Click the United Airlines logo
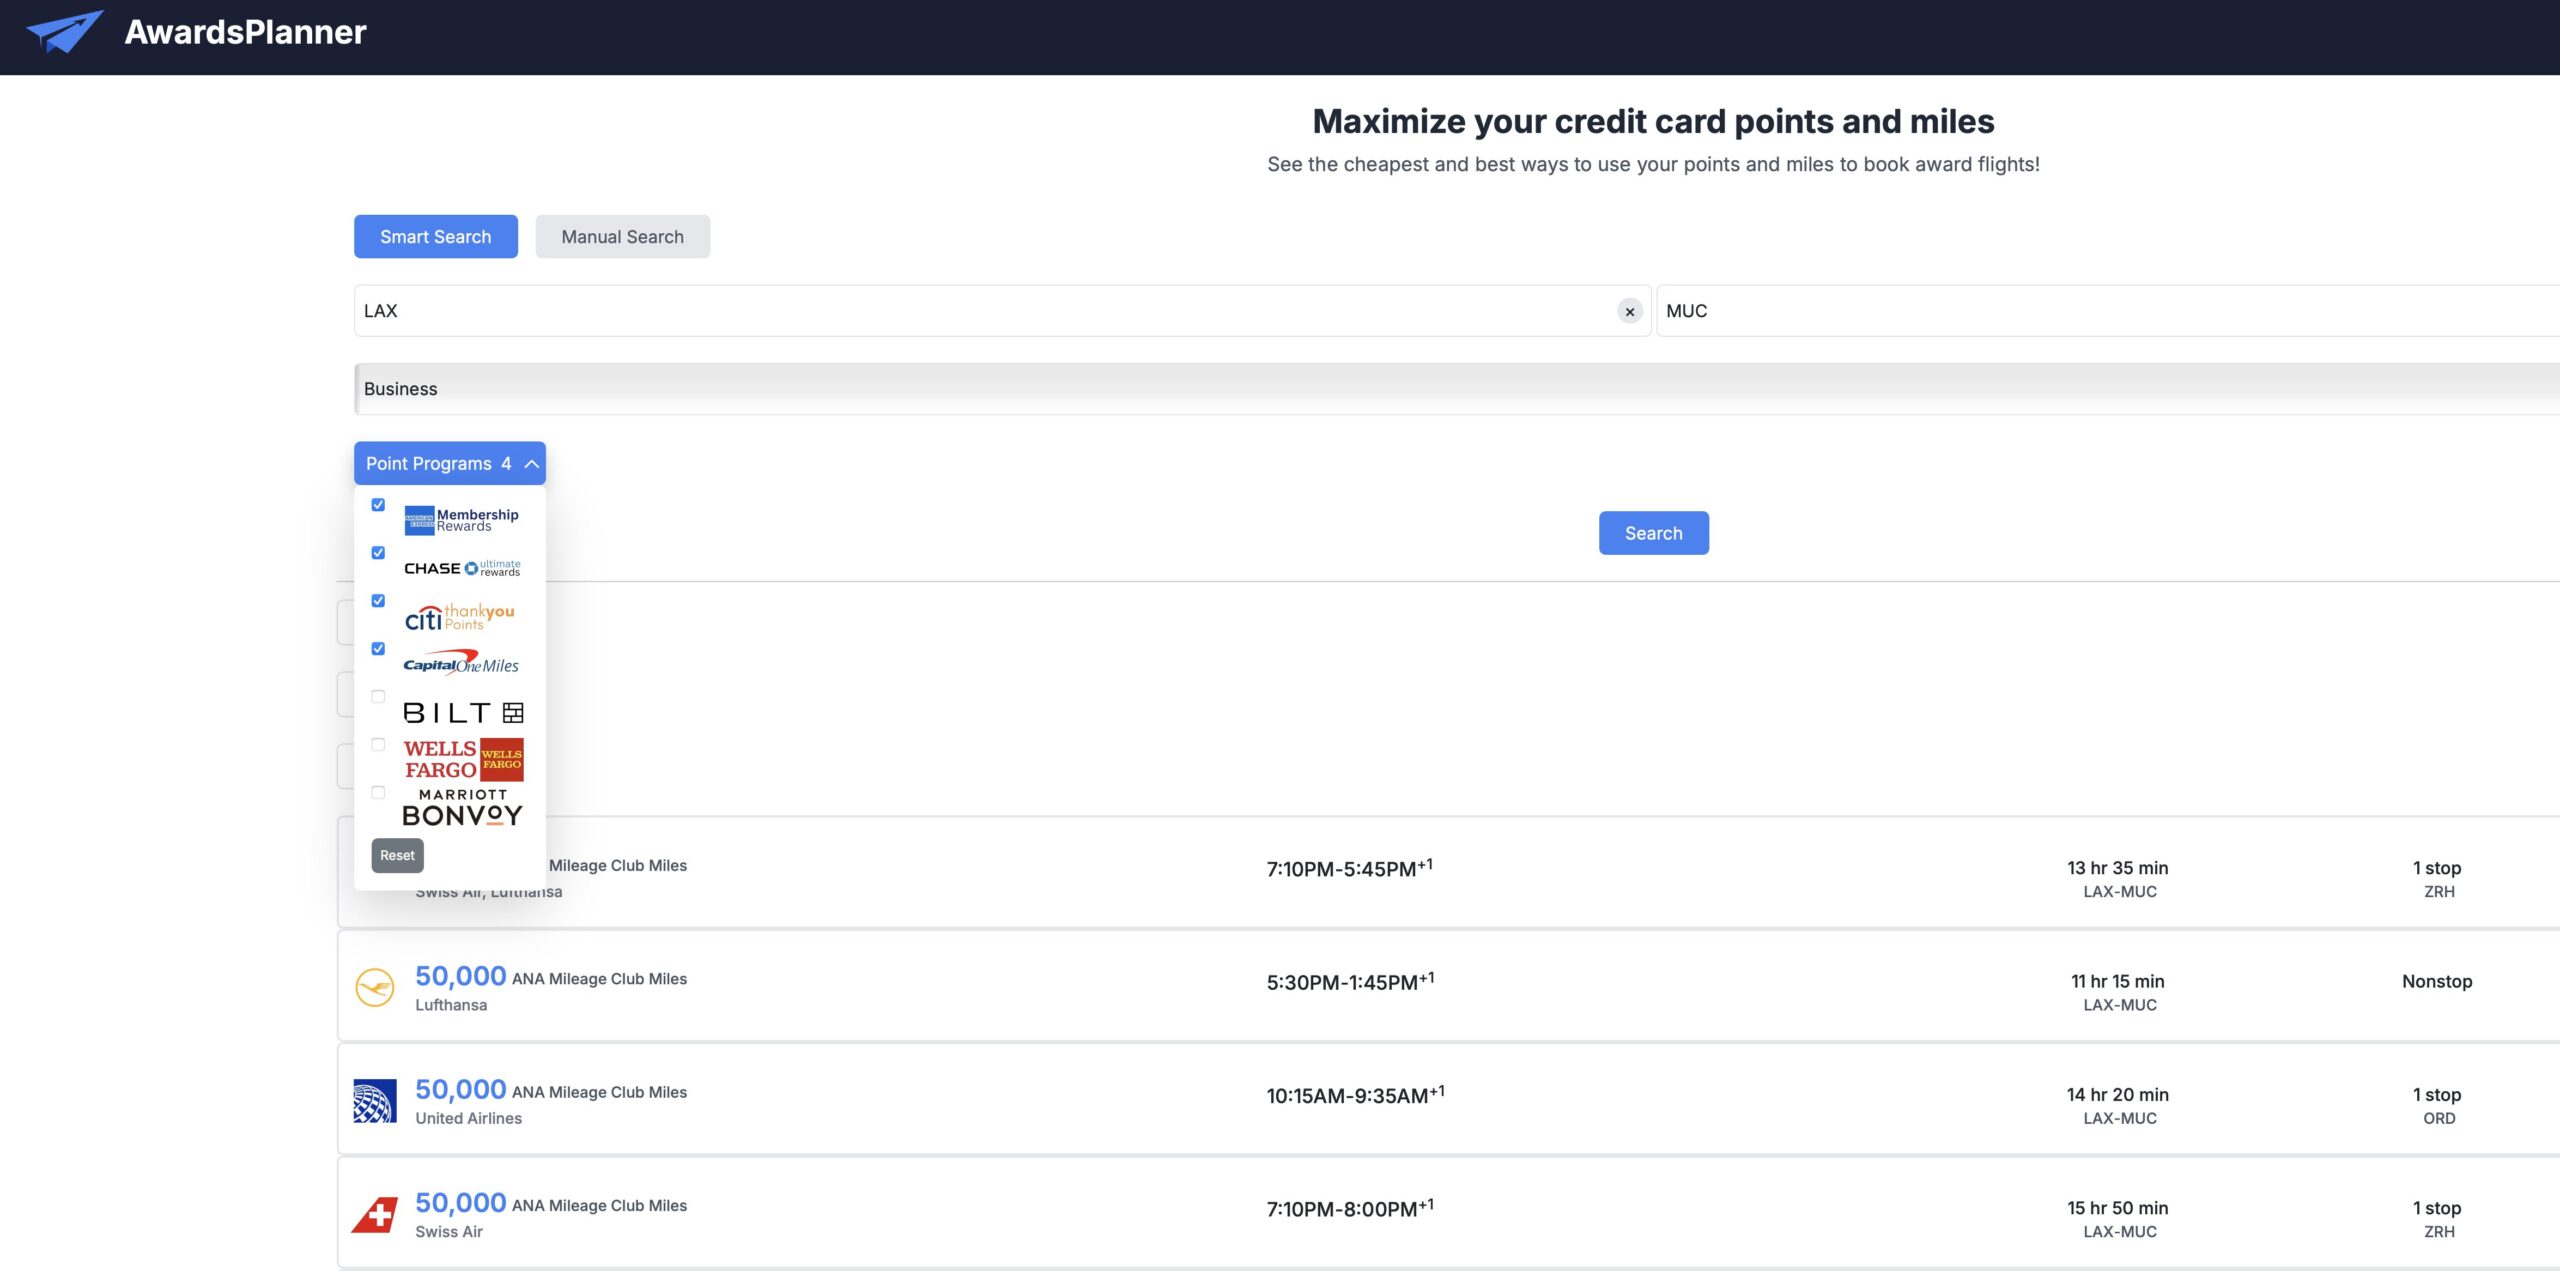Screen dimensions: 2560x1271 click(375, 1101)
